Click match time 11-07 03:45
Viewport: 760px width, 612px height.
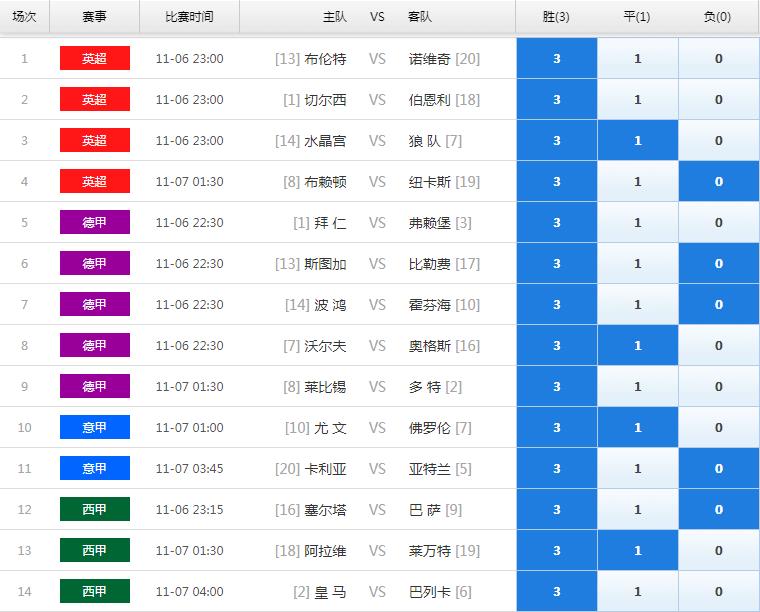click(190, 469)
